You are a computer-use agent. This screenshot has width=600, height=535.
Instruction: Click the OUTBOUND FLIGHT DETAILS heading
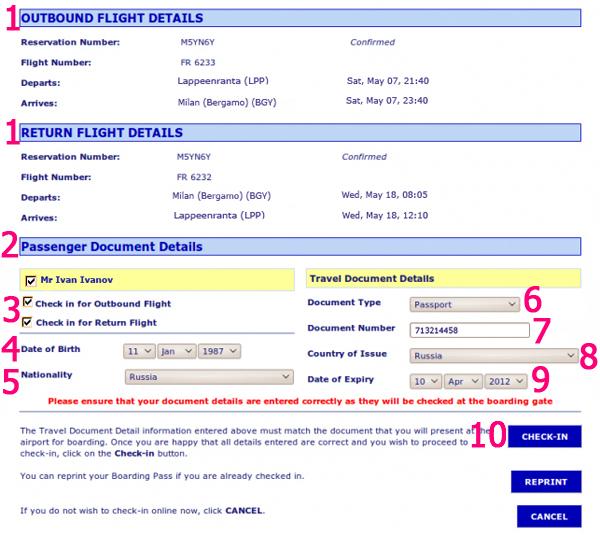tap(112, 18)
